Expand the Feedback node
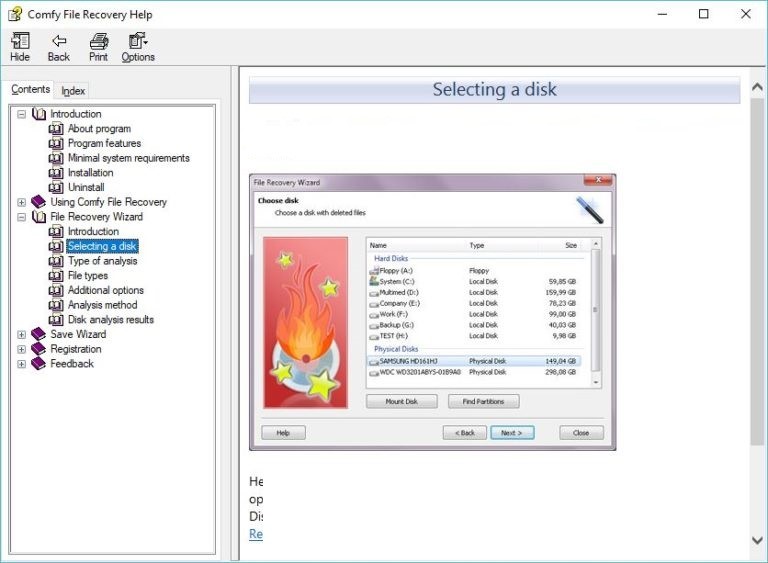This screenshot has height=563, width=768. [x=22, y=364]
